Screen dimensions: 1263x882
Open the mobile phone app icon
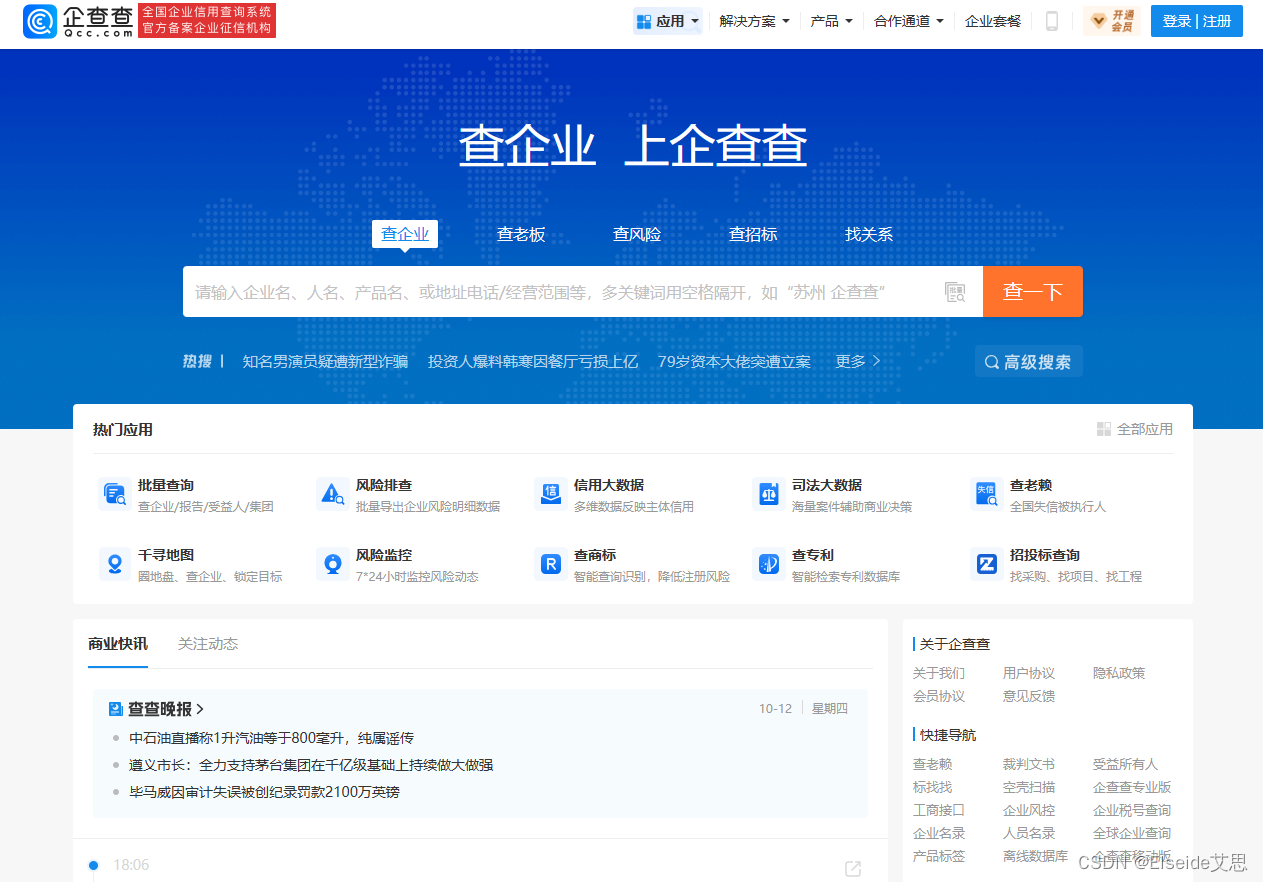(1052, 21)
